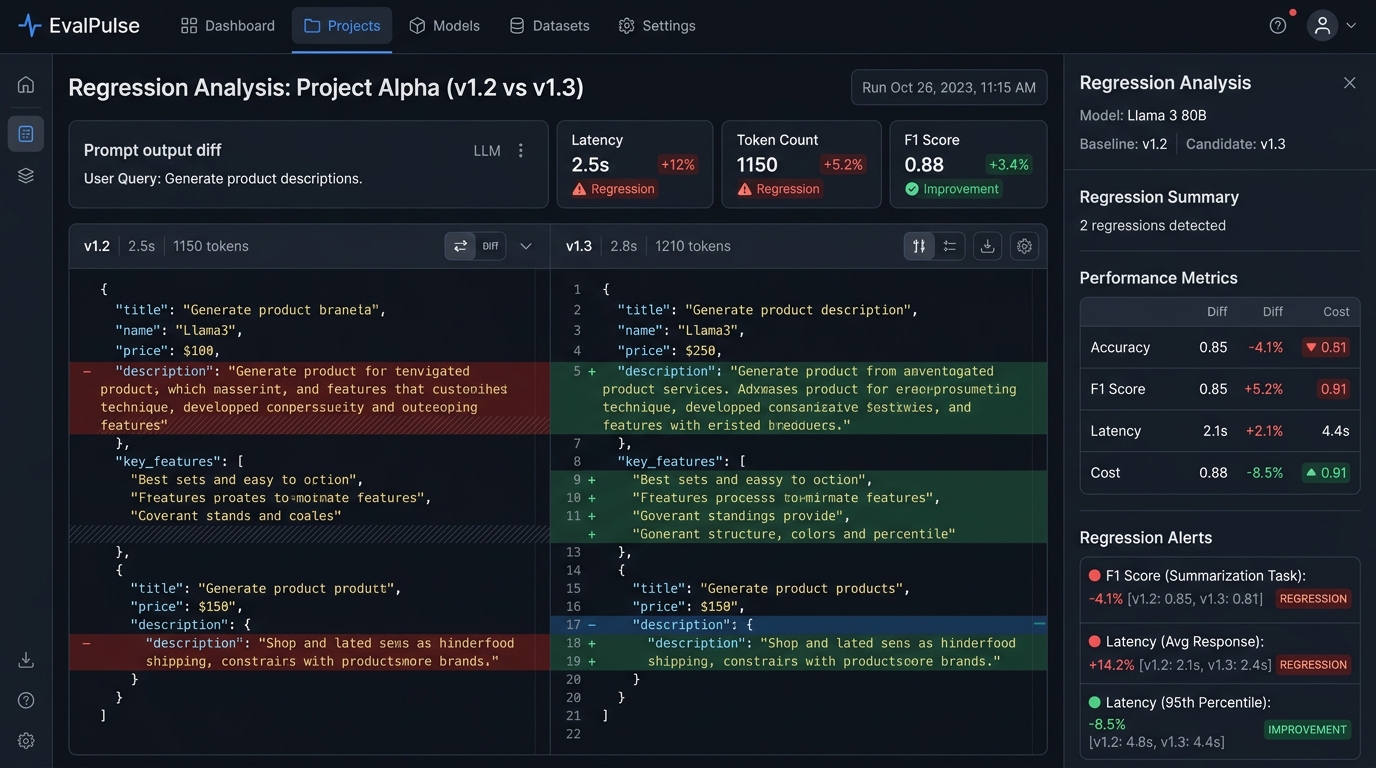Toggle list view in v1.3 header
Image resolution: width=1376 pixels, height=768 pixels.
[950, 246]
